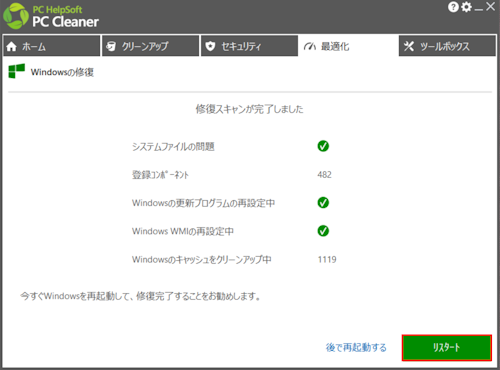This screenshot has height=370, width=500.
Task: Close the PC Cleaner window
Action: point(490,6)
